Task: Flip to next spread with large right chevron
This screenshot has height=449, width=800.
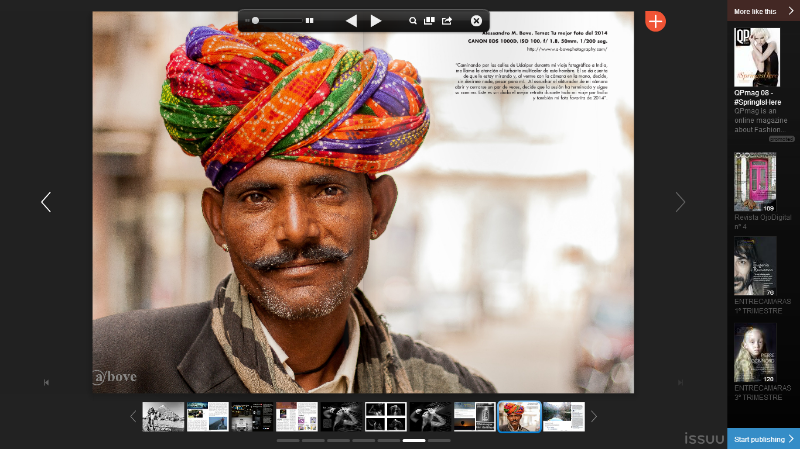Action: (x=680, y=202)
